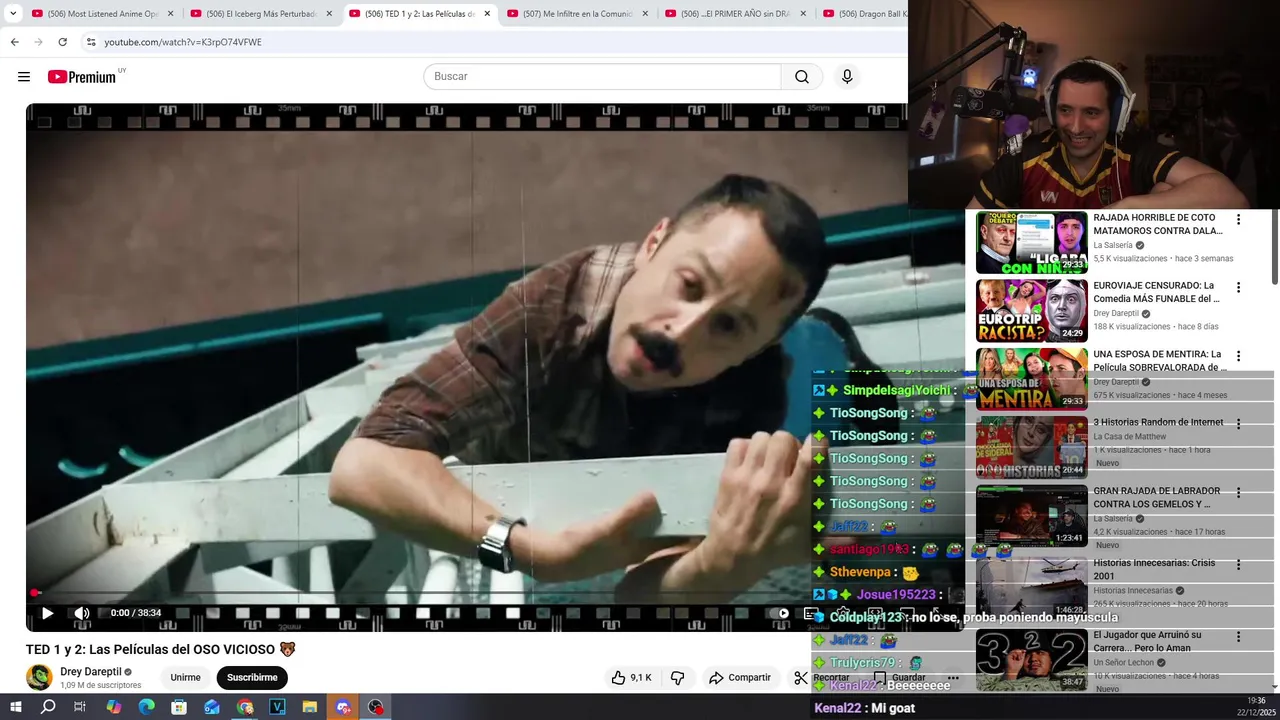Click the address bar URL youtube.com/watch
1280x720 pixels.
click(x=183, y=42)
